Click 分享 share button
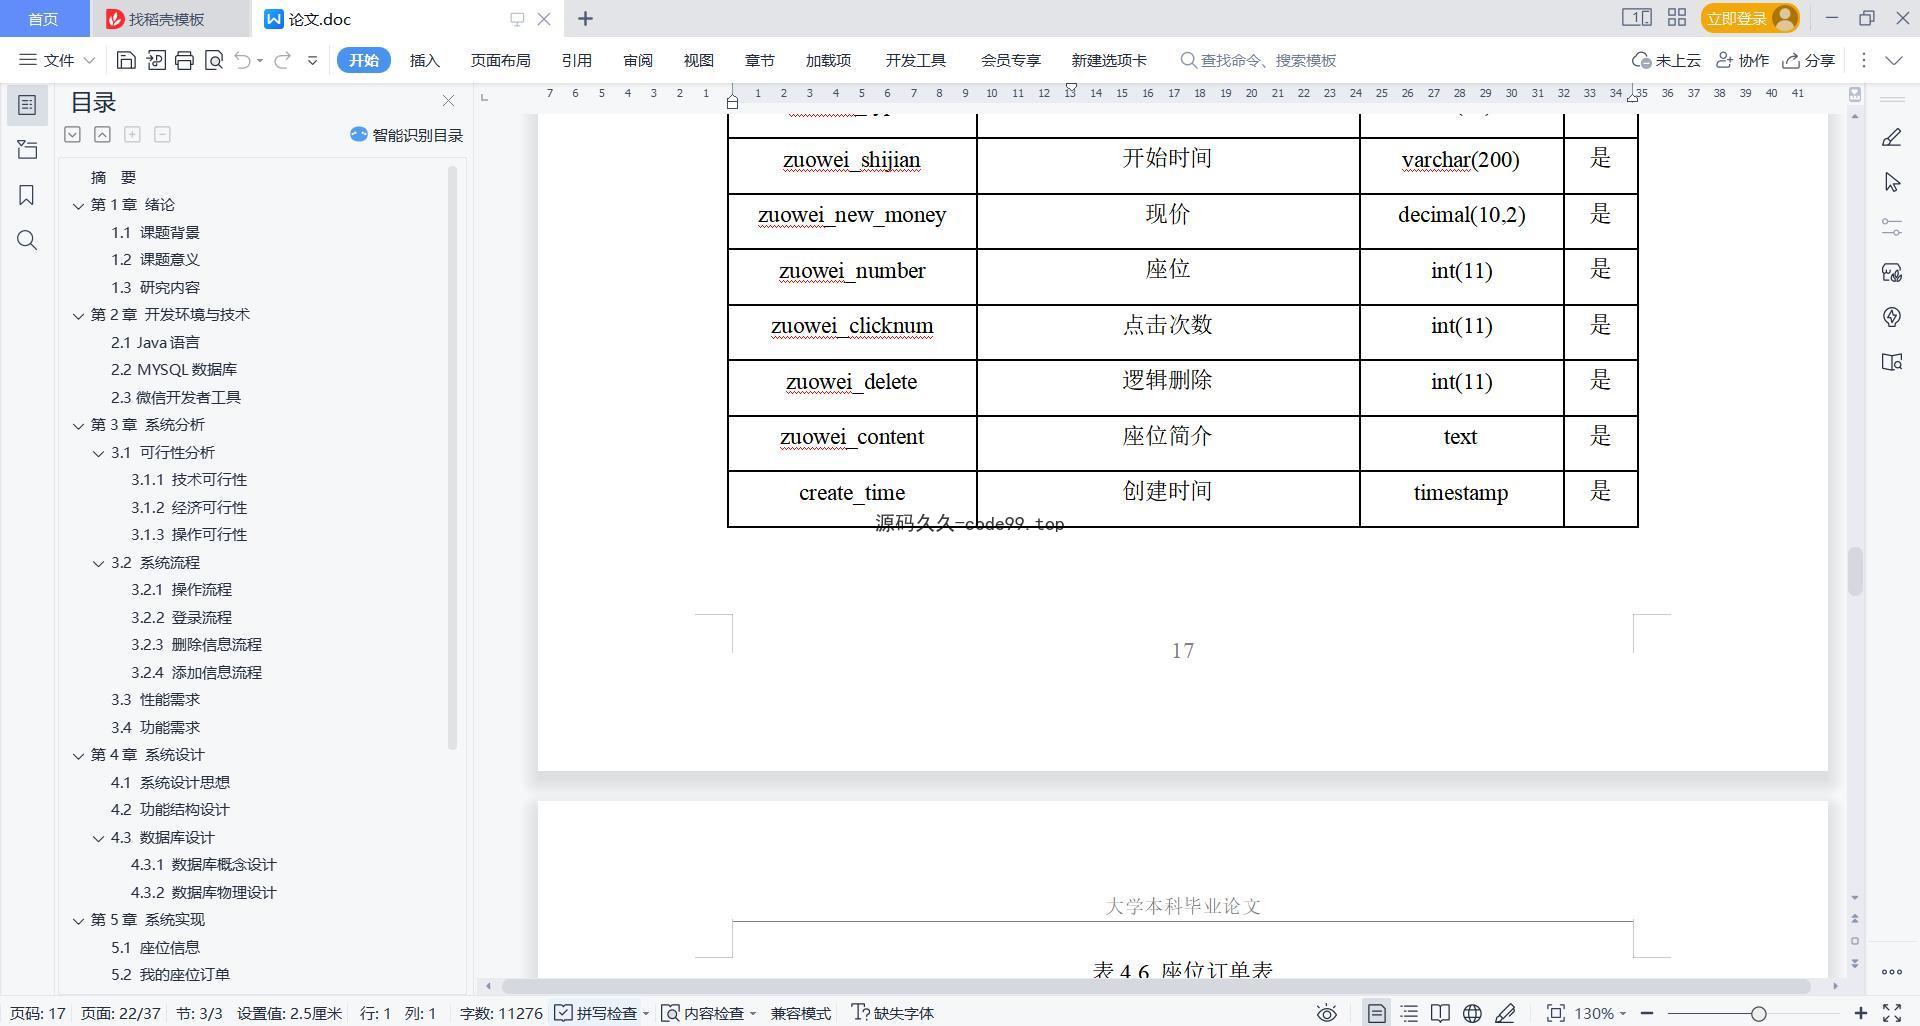The image size is (1920, 1026). 1809,60
